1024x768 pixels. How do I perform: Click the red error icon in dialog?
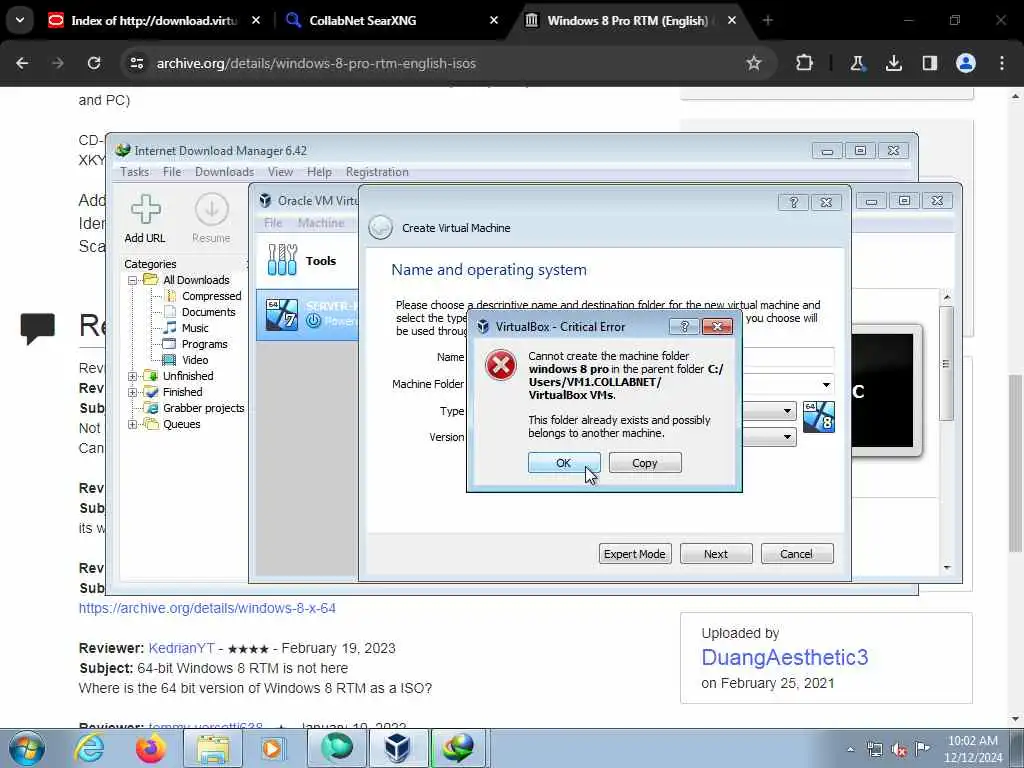click(x=501, y=365)
